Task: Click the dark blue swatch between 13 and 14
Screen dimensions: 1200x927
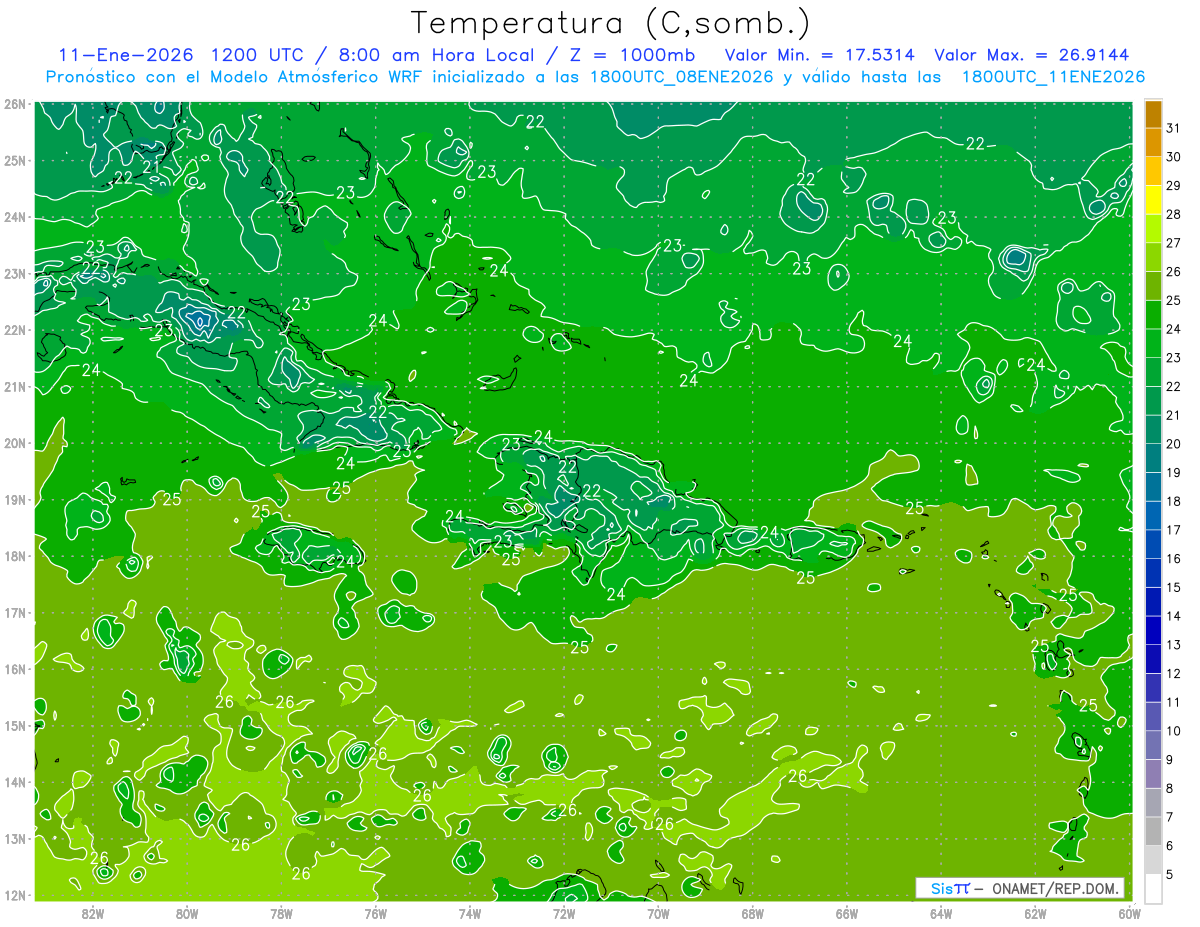Action: coord(1153,630)
